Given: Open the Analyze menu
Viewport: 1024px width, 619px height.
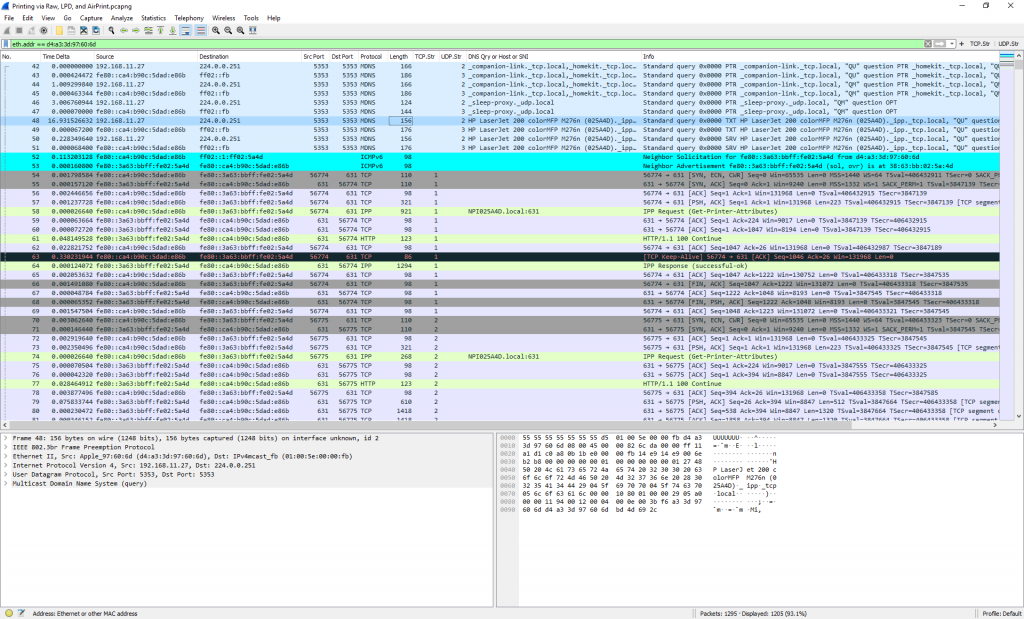Looking at the screenshot, I should pos(121,18).
